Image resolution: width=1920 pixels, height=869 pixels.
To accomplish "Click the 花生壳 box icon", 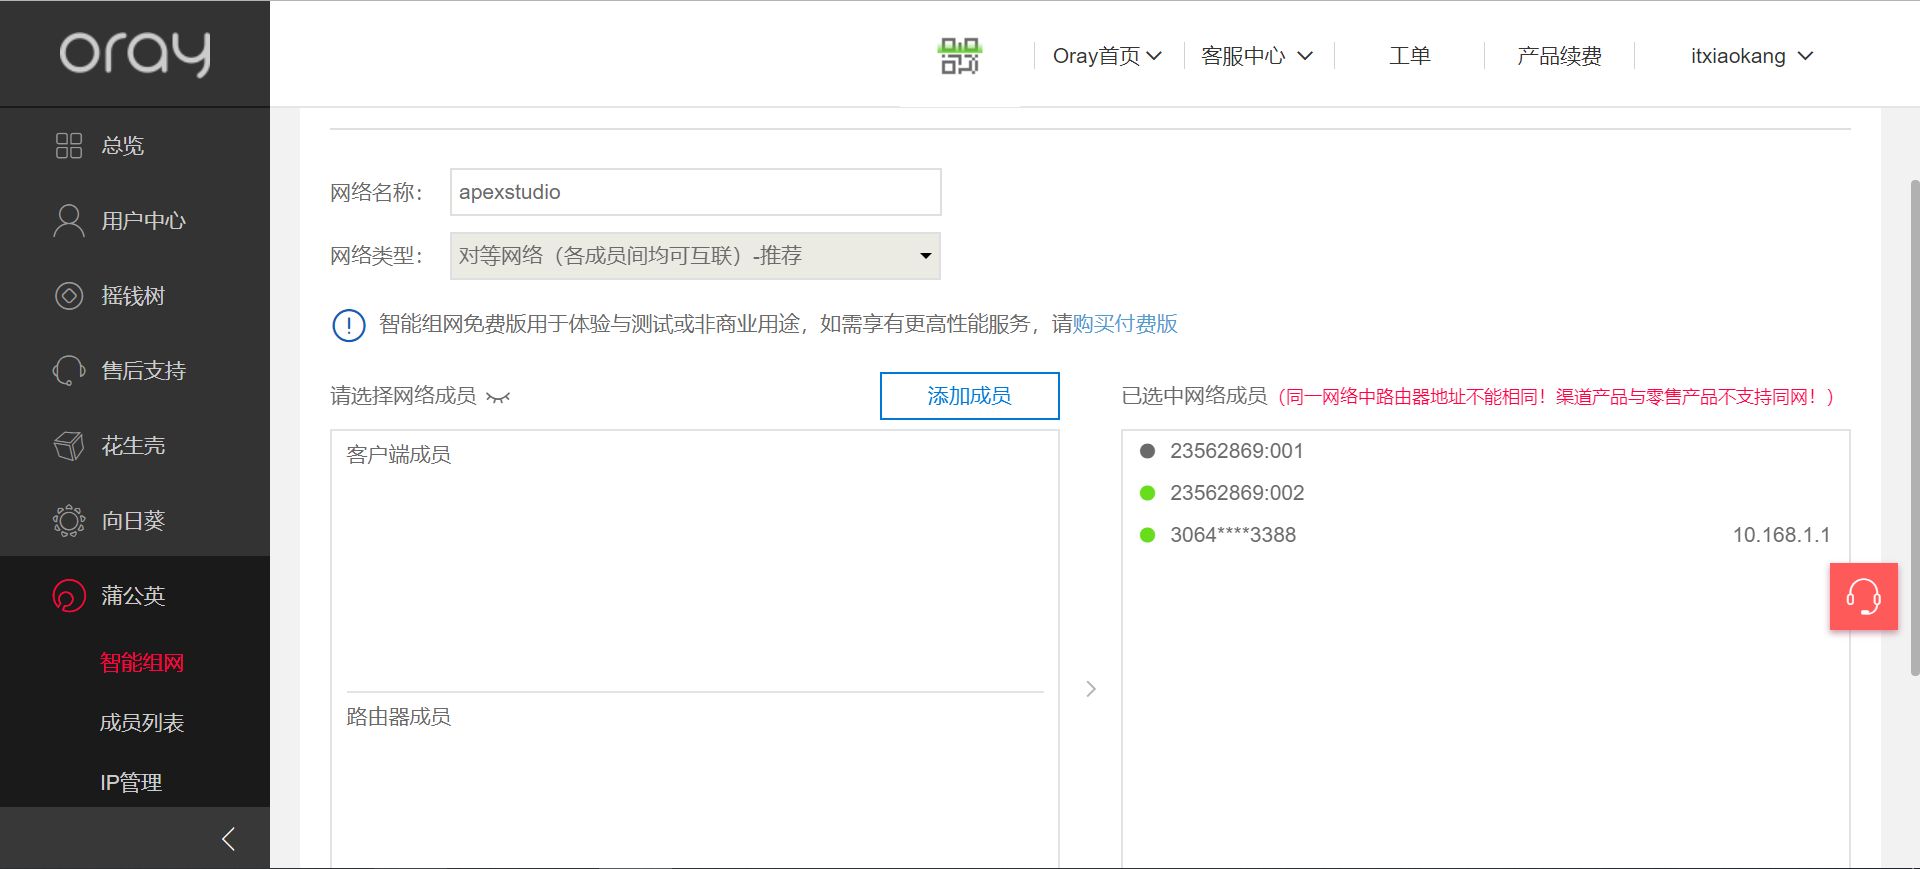I will click(69, 446).
